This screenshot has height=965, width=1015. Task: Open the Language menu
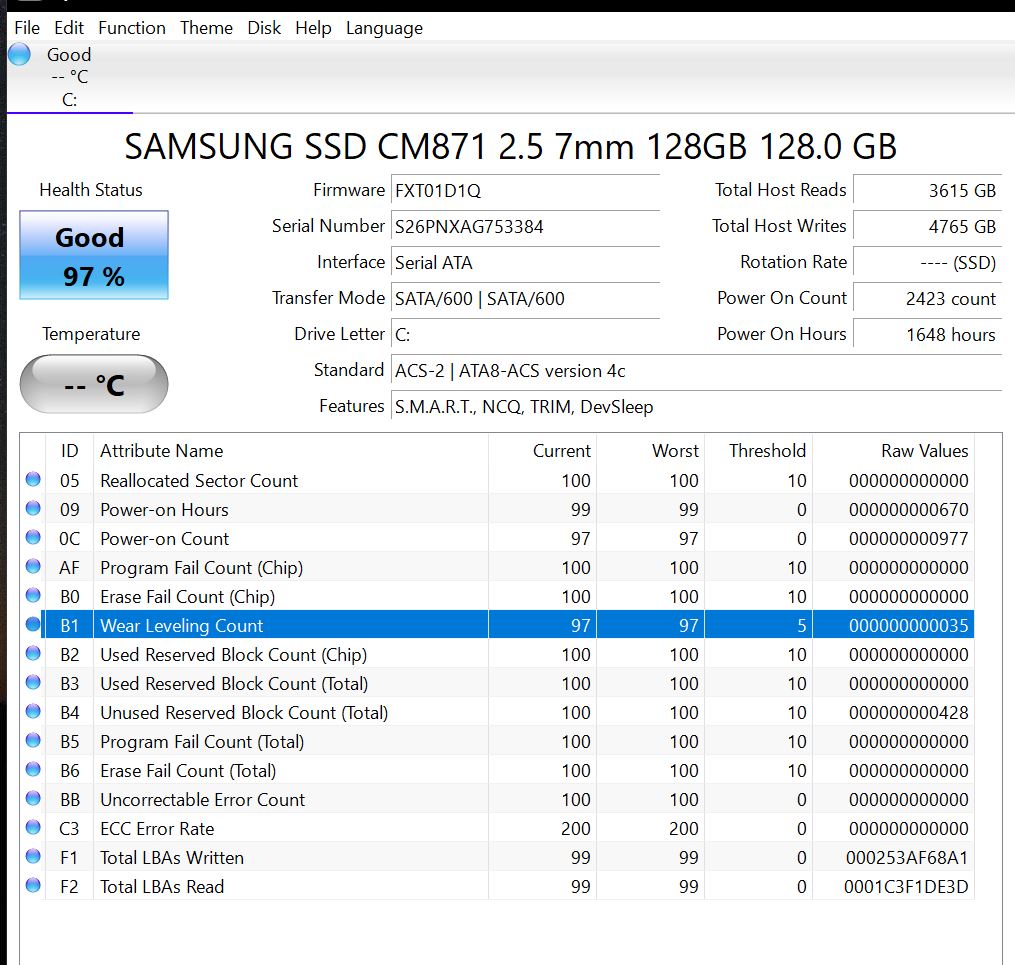click(384, 28)
